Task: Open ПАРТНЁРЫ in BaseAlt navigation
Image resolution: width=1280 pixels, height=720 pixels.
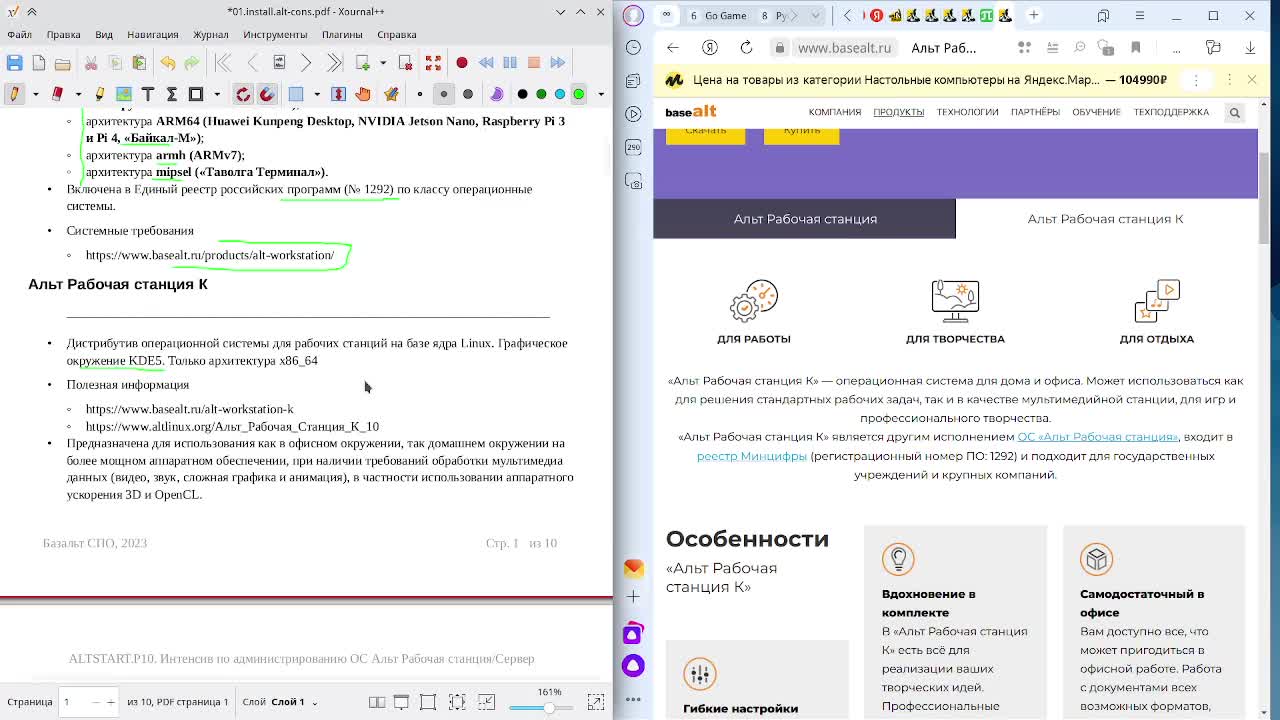Action: coord(1035,112)
